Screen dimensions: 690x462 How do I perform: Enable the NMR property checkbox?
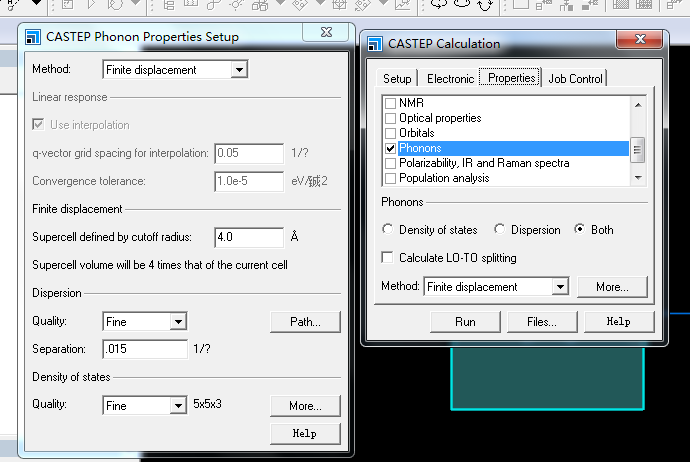(390, 103)
